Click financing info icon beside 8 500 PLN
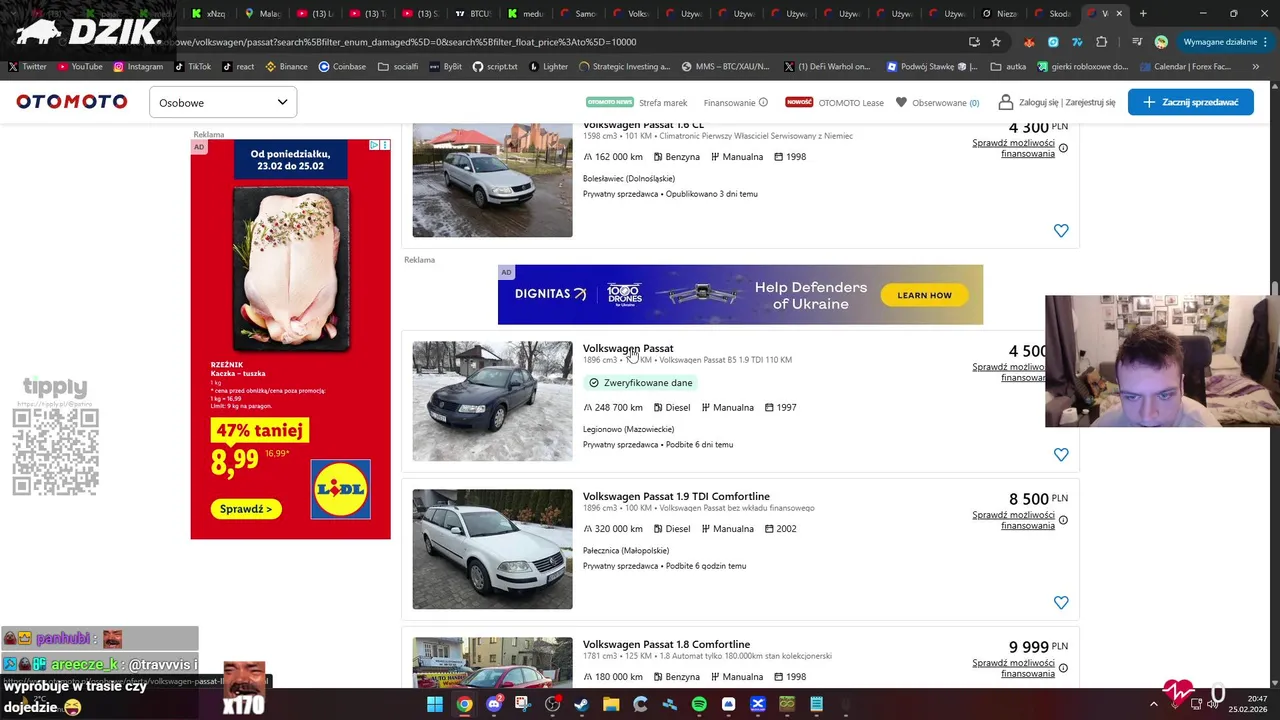This screenshot has height=720, width=1280. tap(1063, 520)
